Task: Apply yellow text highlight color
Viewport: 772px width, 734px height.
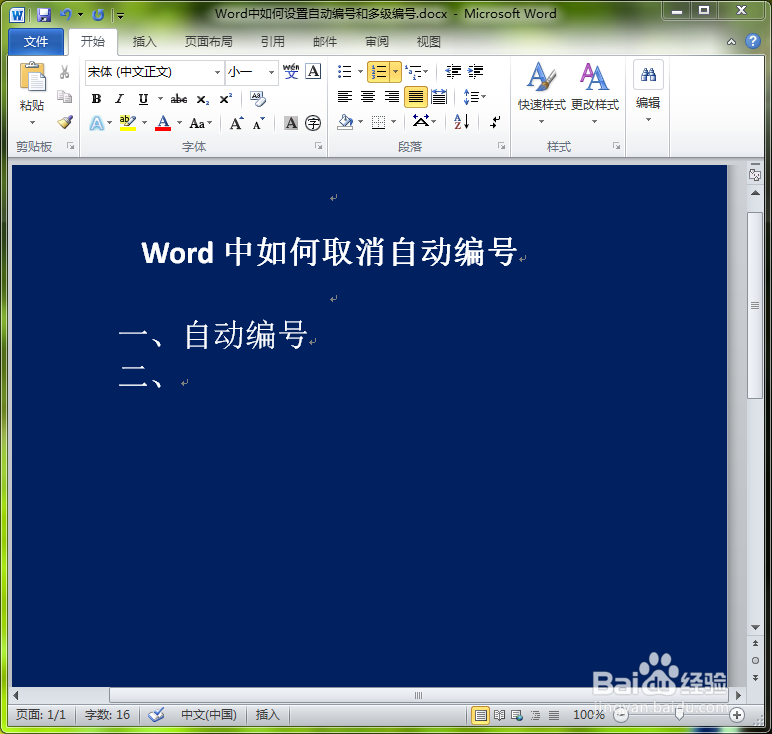Action: click(128, 123)
